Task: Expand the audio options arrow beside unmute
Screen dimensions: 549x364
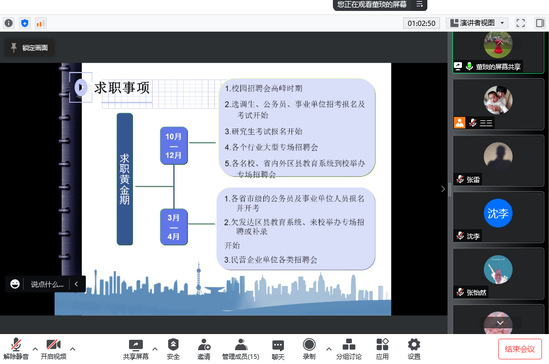Action: click(x=35, y=349)
